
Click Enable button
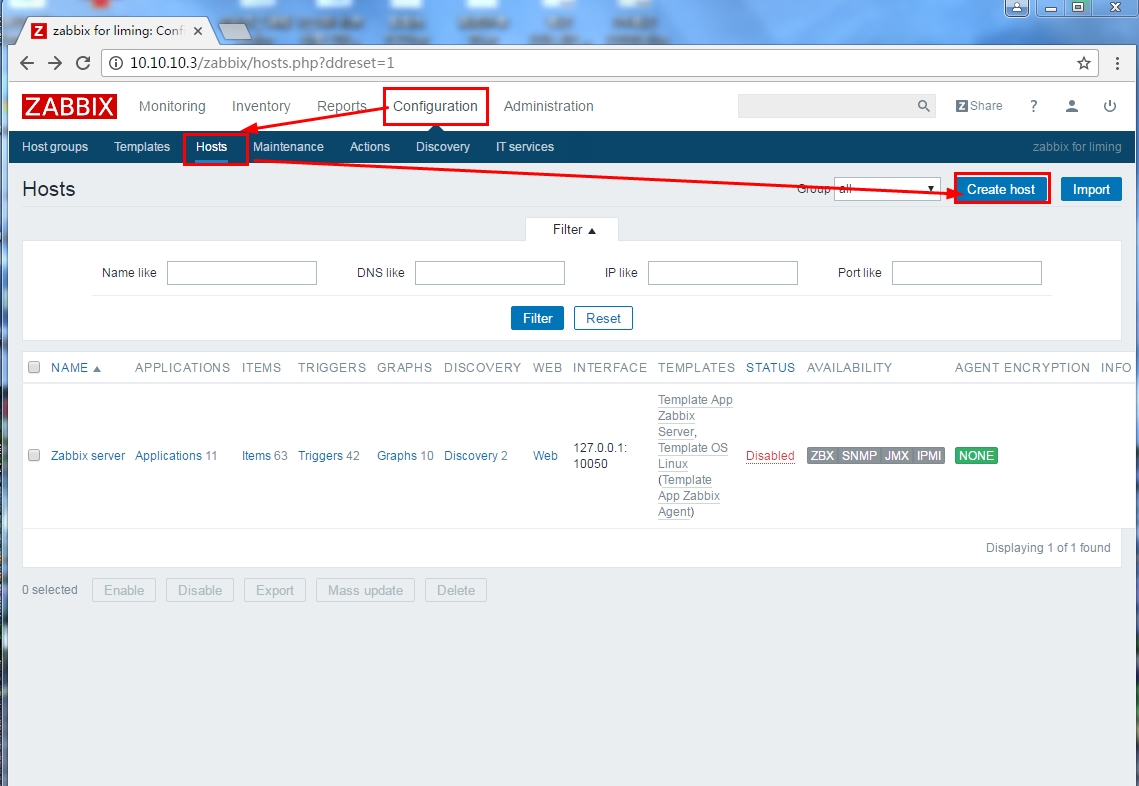pos(123,590)
